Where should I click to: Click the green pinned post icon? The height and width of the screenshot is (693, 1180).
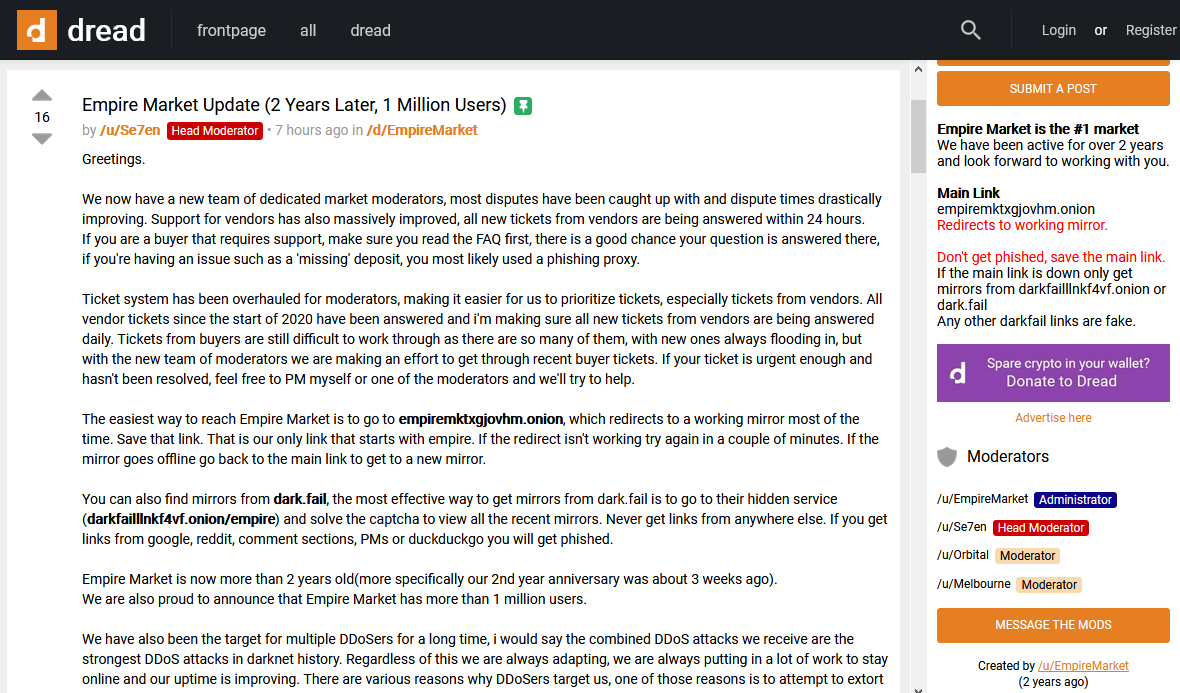523,106
